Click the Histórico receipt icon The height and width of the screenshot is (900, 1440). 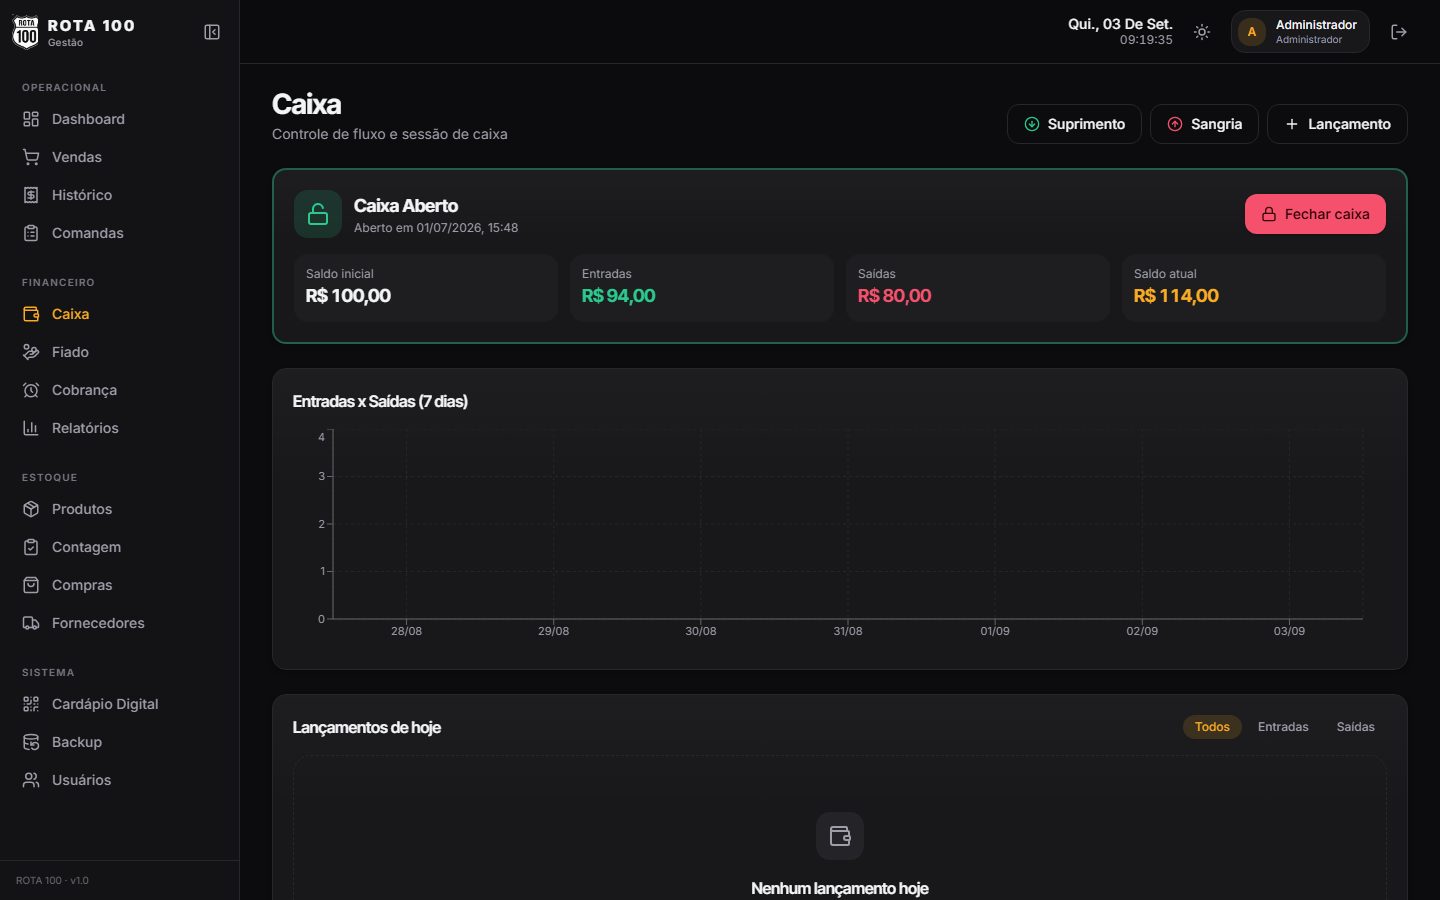click(x=31, y=195)
